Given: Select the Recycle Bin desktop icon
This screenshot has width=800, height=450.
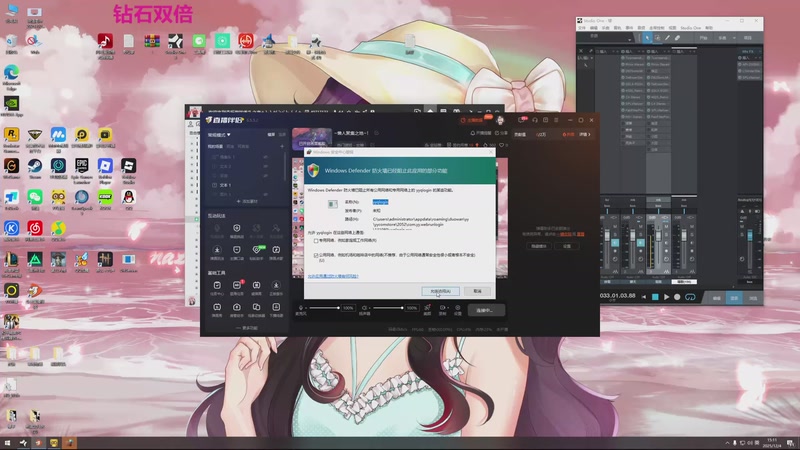Looking at the screenshot, I should [x=11, y=43].
